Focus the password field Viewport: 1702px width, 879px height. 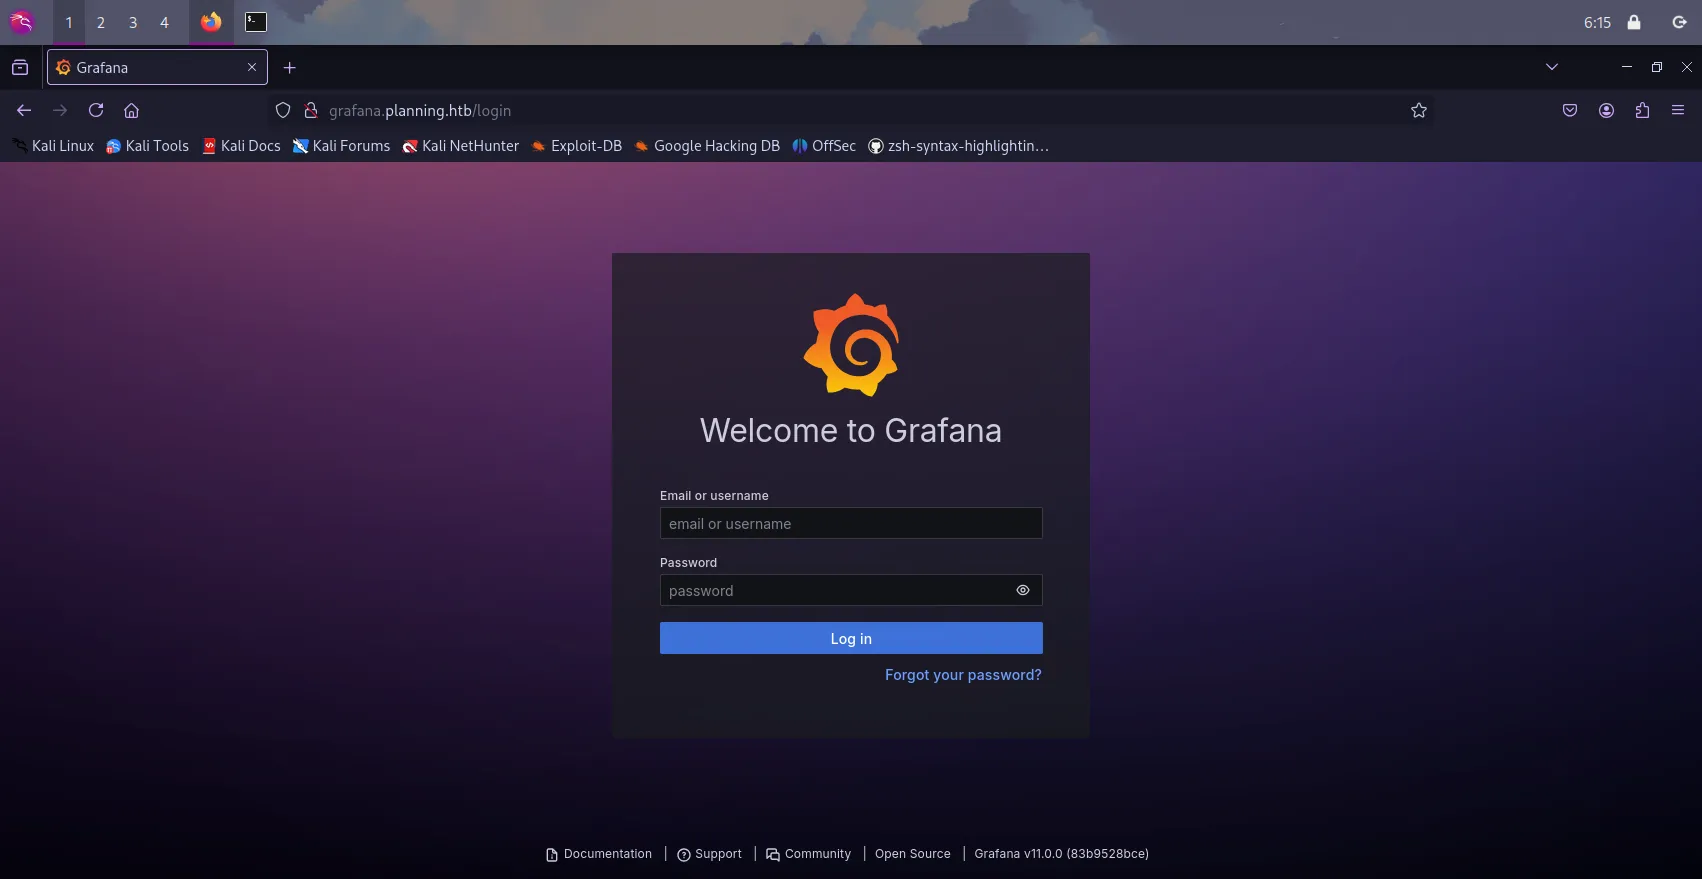click(x=851, y=590)
